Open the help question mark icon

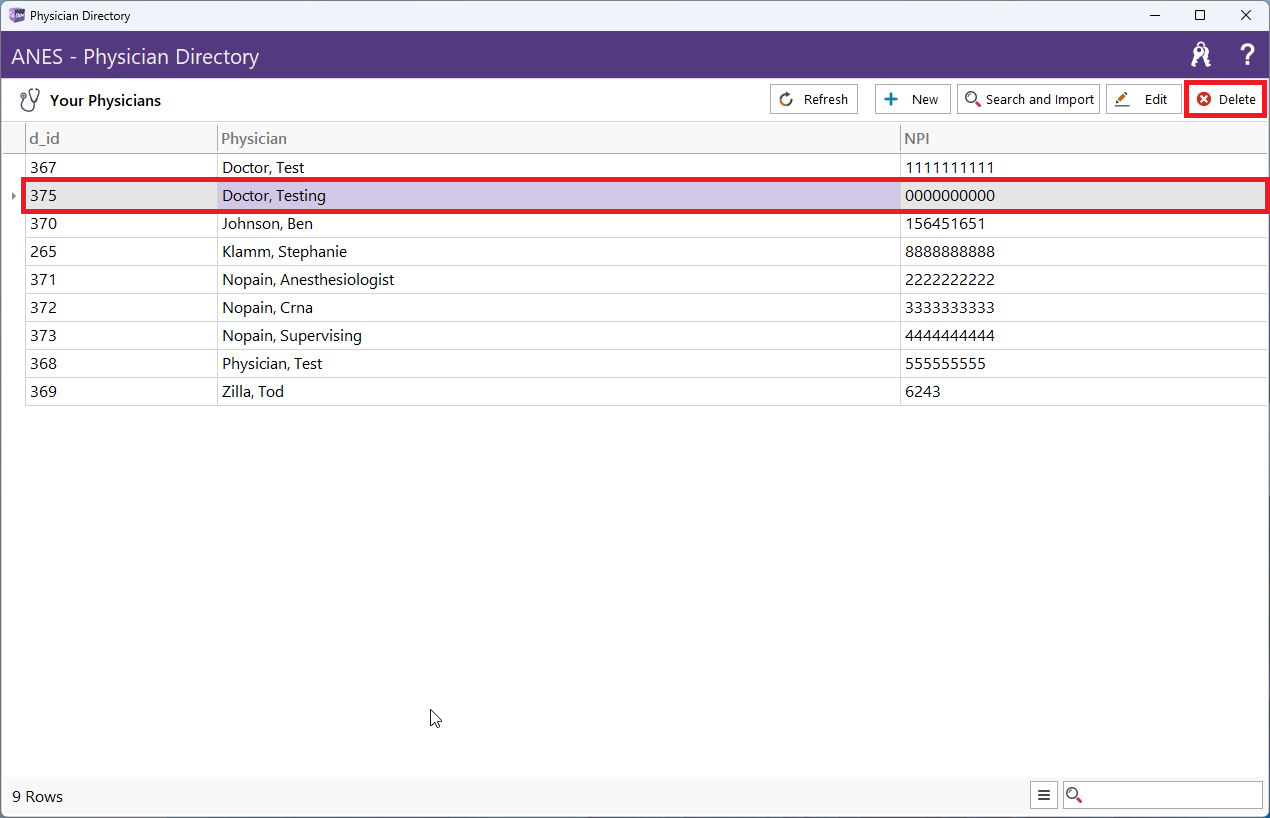(x=1247, y=55)
